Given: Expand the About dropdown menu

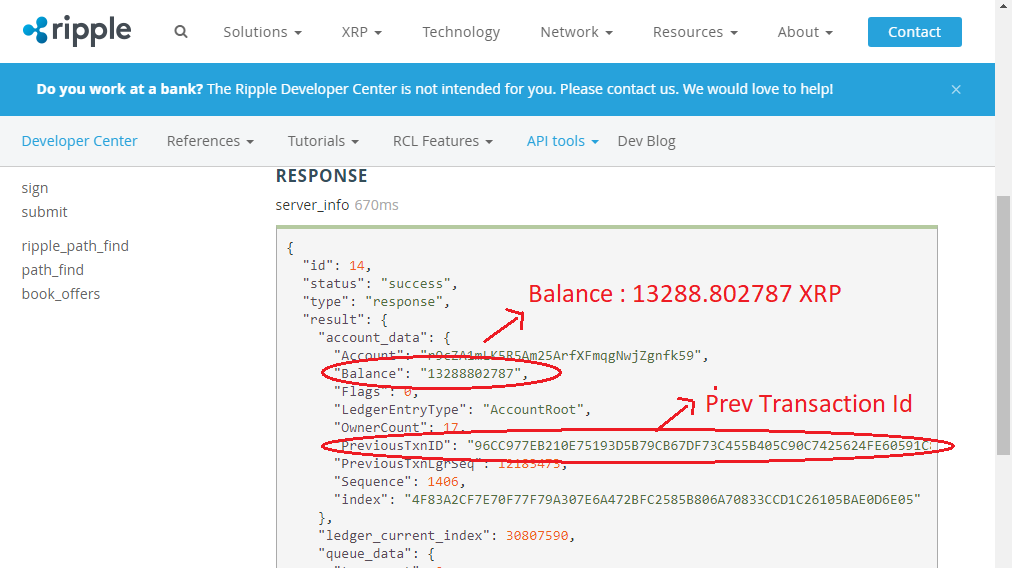Looking at the screenshot, I should (x=805, y=32).
